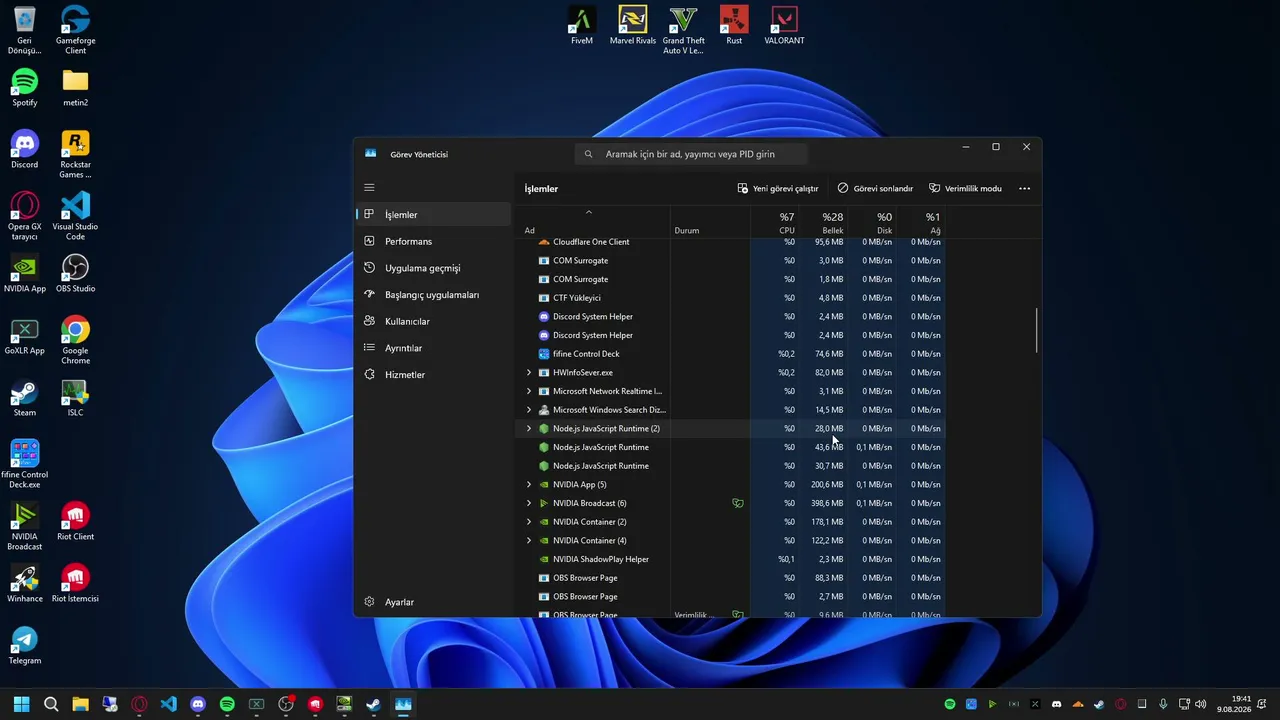This screenshot has height=720, width=1280.
Task: Open the three-dots more options menu
Action: [x=1024, y=188]
